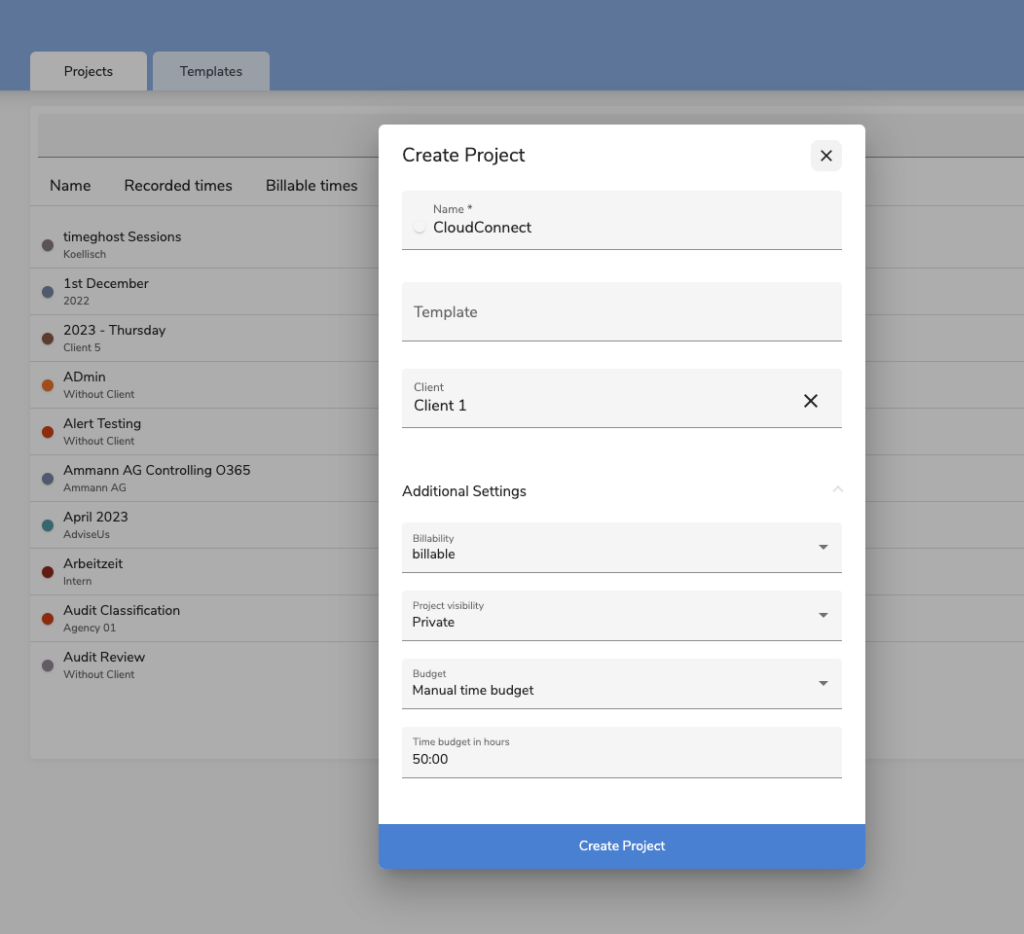
Task: Open the Billability dropdown
Action: [x=822, y=547]
